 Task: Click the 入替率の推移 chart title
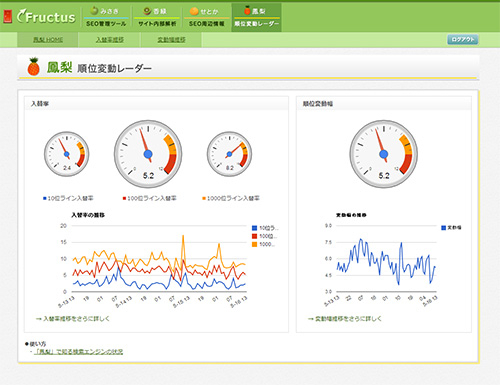point(88,215)
